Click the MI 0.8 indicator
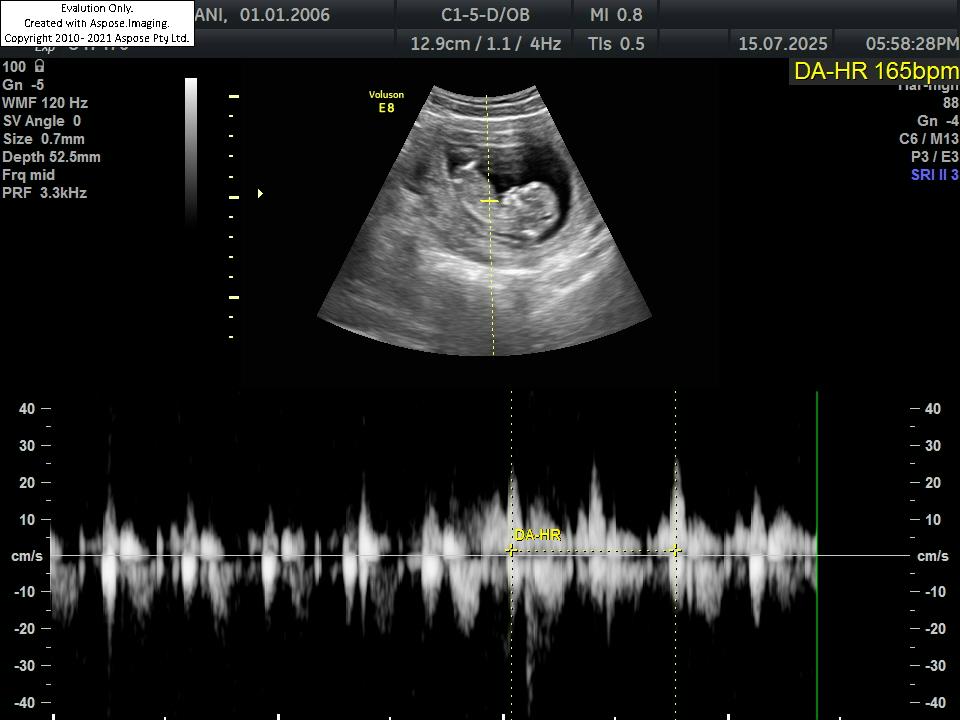Viewport: 960px width, 720px height. 616,15
